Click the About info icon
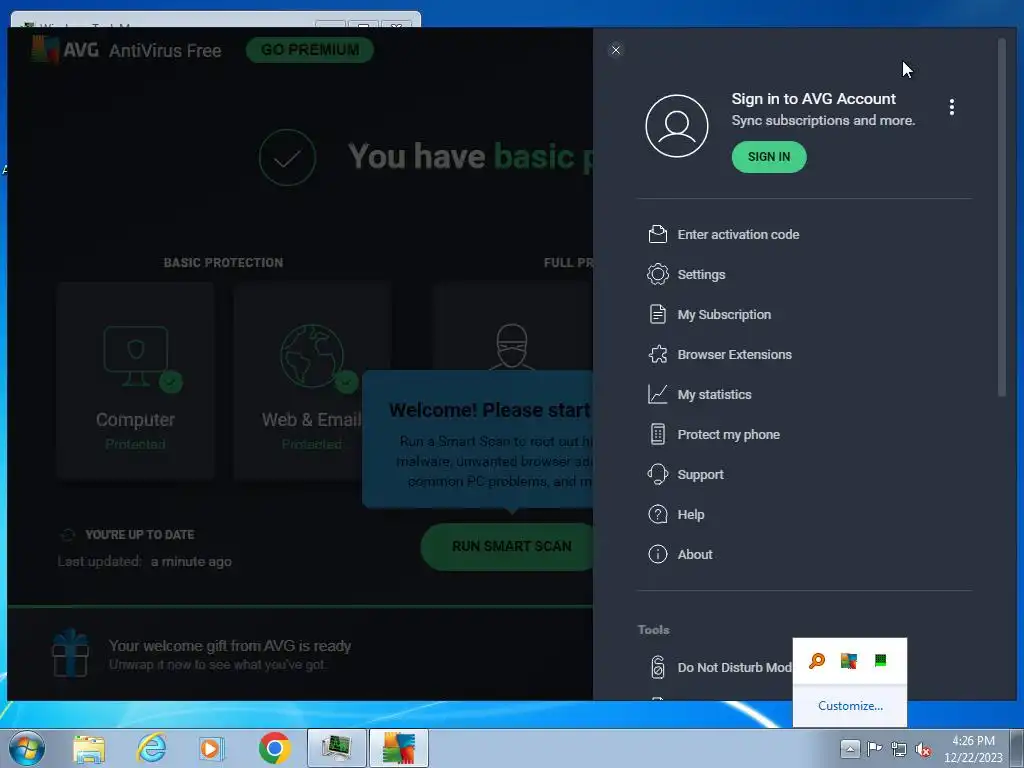 pos(658,554)
